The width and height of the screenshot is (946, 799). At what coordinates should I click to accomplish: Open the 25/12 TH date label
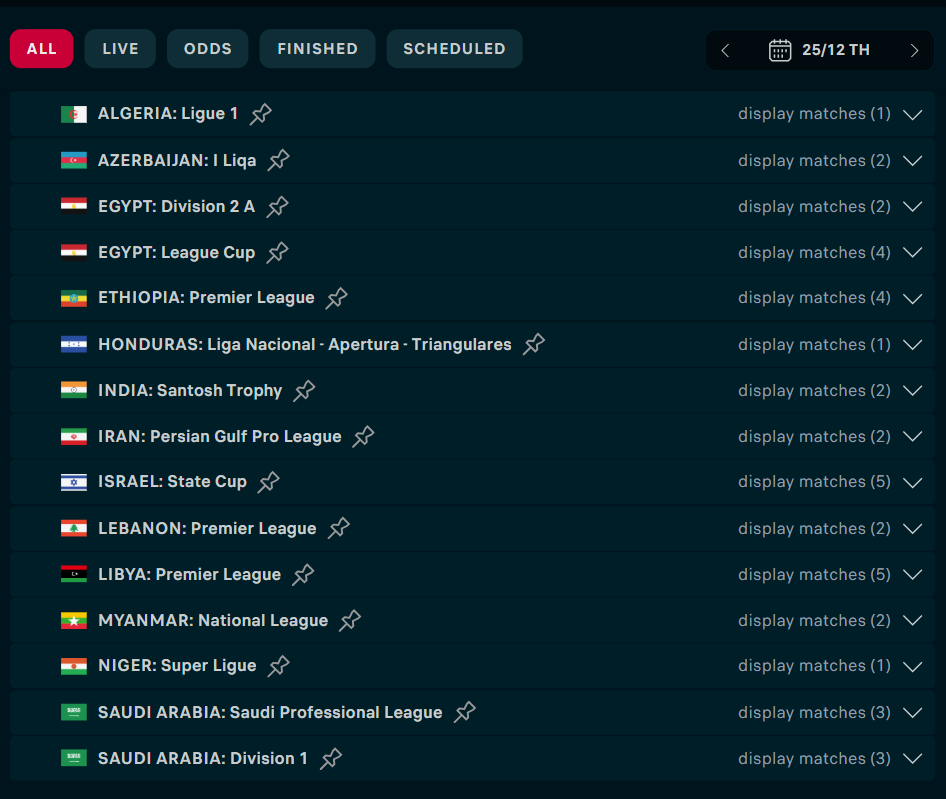836,50
